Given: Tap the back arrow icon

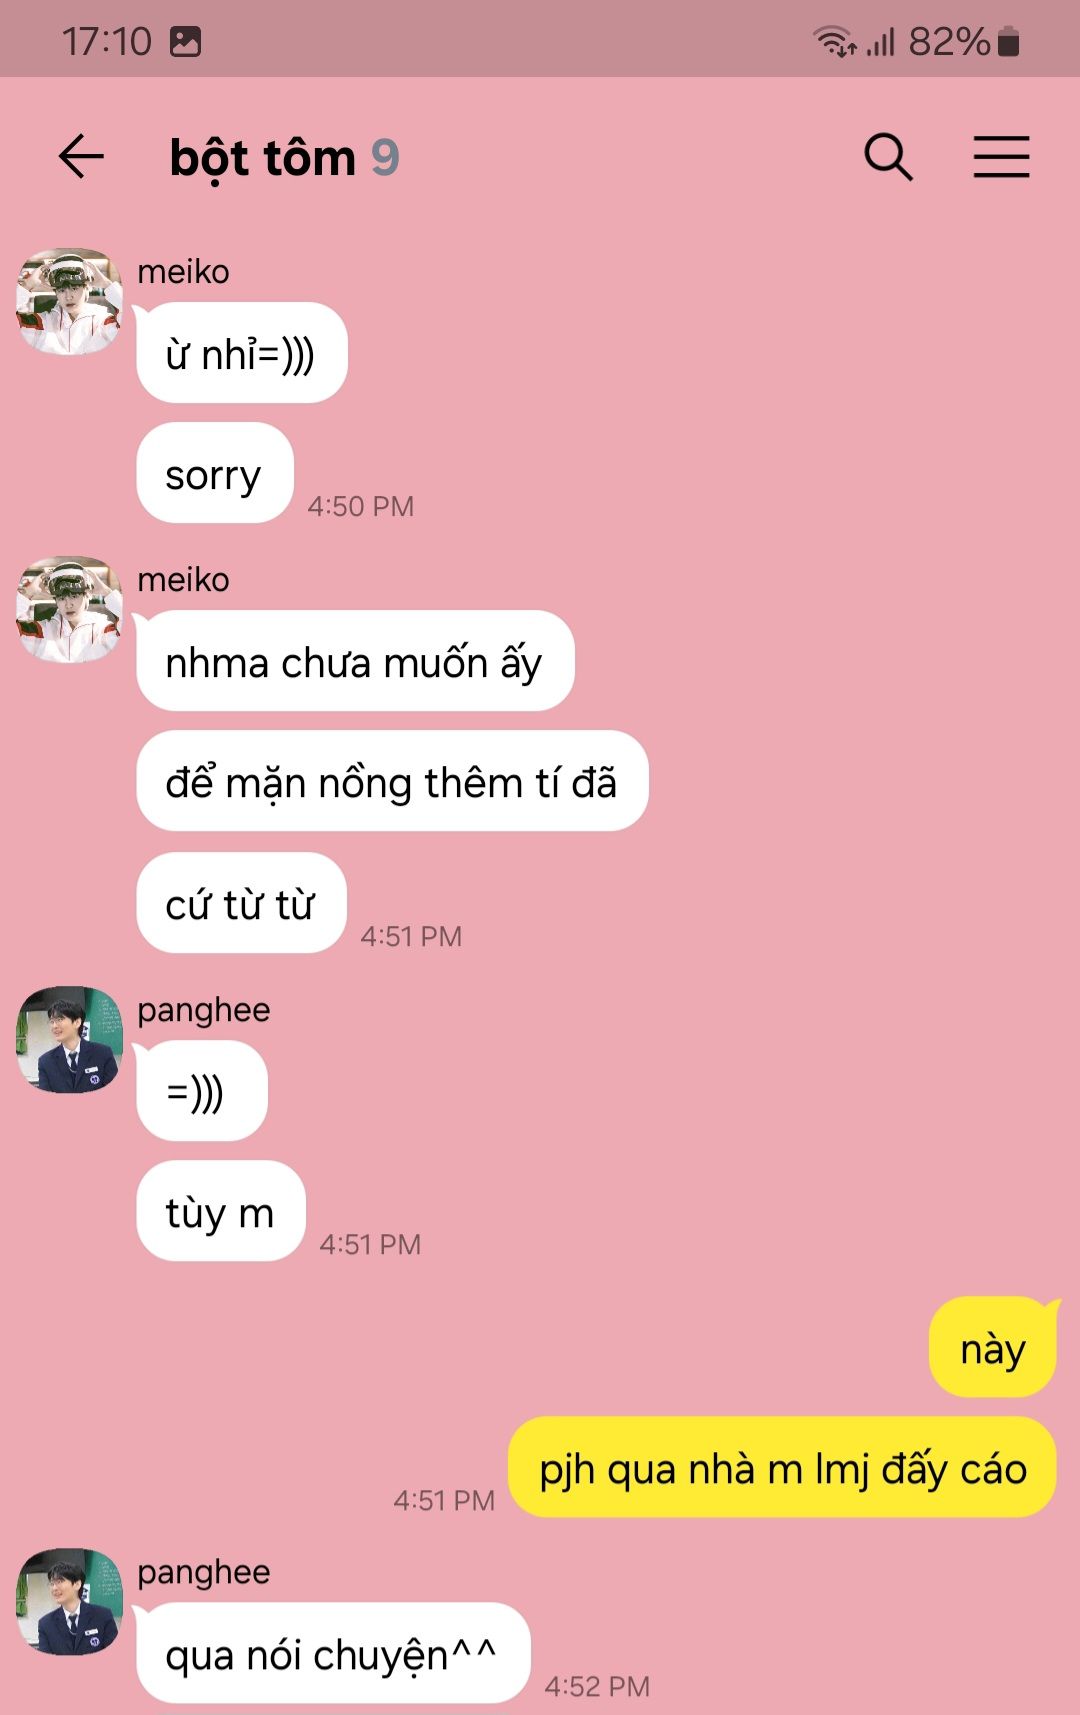Looking at the screenshot, I should click(x=81, y=157).
